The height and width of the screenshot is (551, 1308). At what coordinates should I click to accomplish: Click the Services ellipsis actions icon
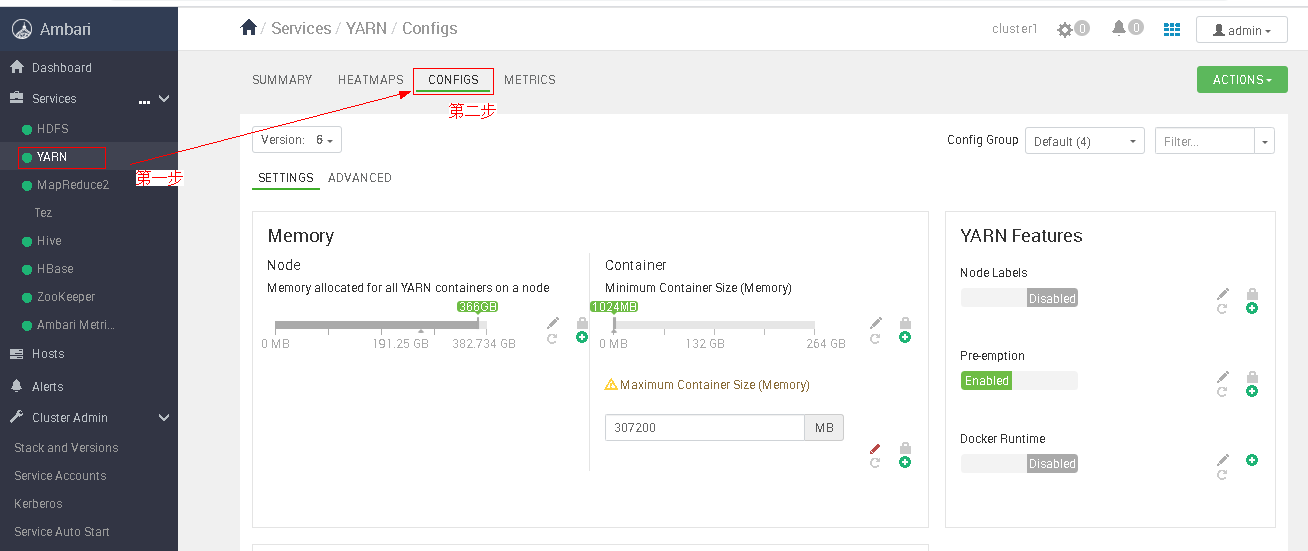coord(144,101)
